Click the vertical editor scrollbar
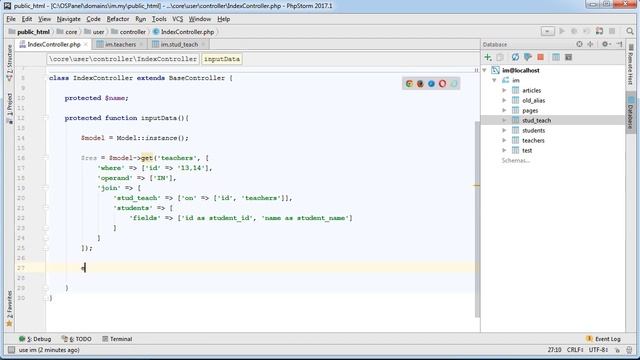 point(477,219)
